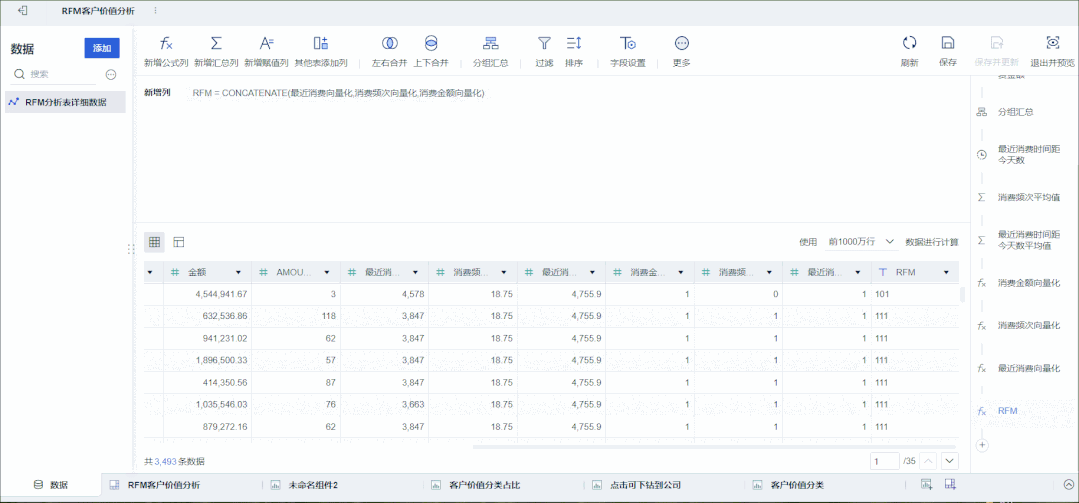Click the 新增汇总列 sigma icon
Screen dimensions: 1079x503
click(216, 43)
